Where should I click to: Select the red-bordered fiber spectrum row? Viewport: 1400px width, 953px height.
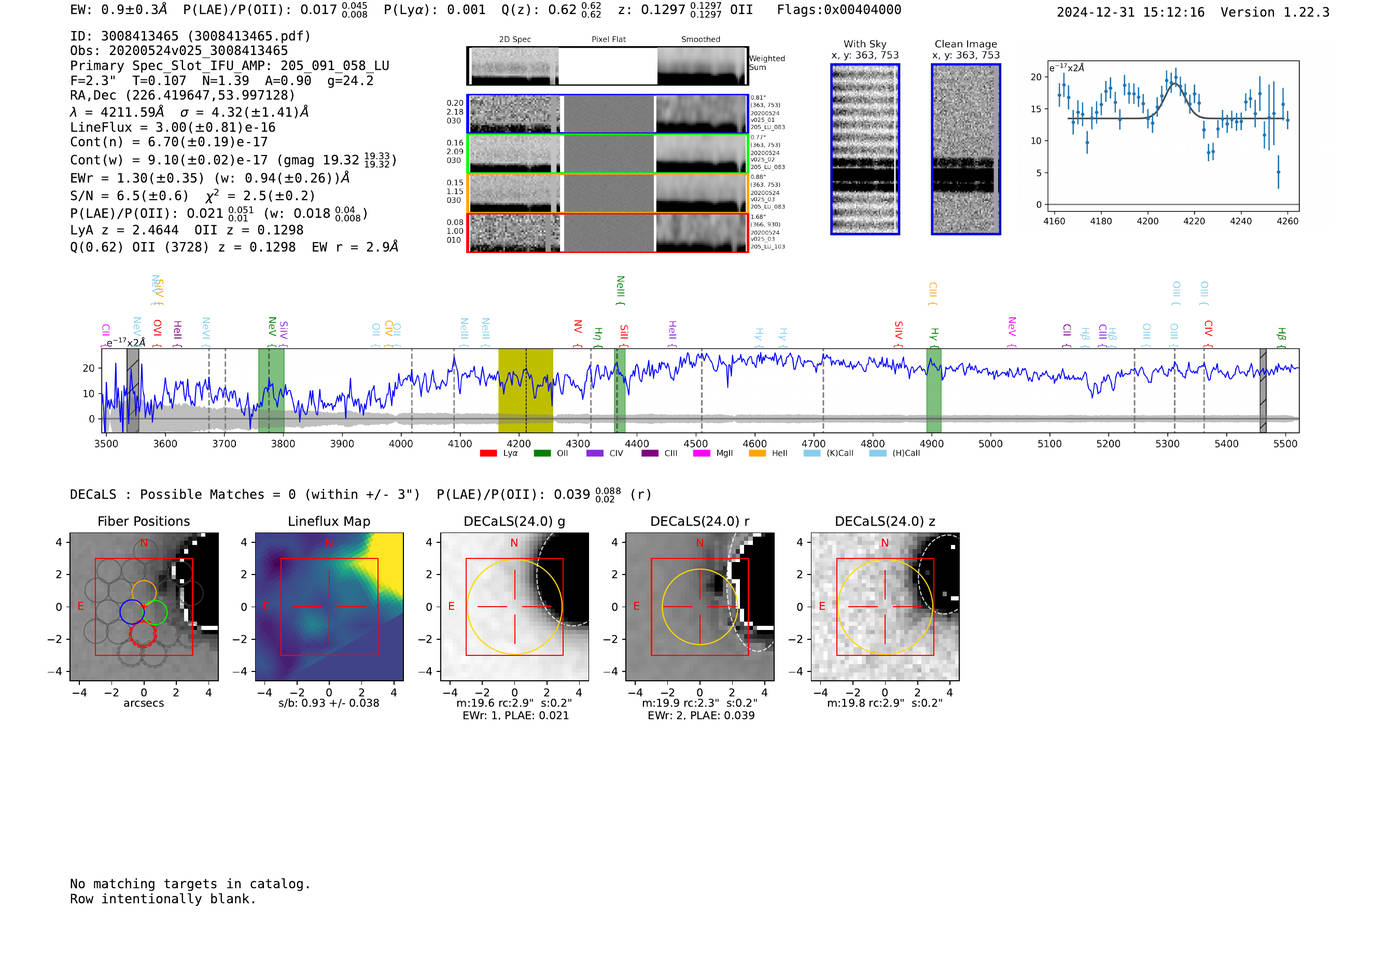click(608, 232)
